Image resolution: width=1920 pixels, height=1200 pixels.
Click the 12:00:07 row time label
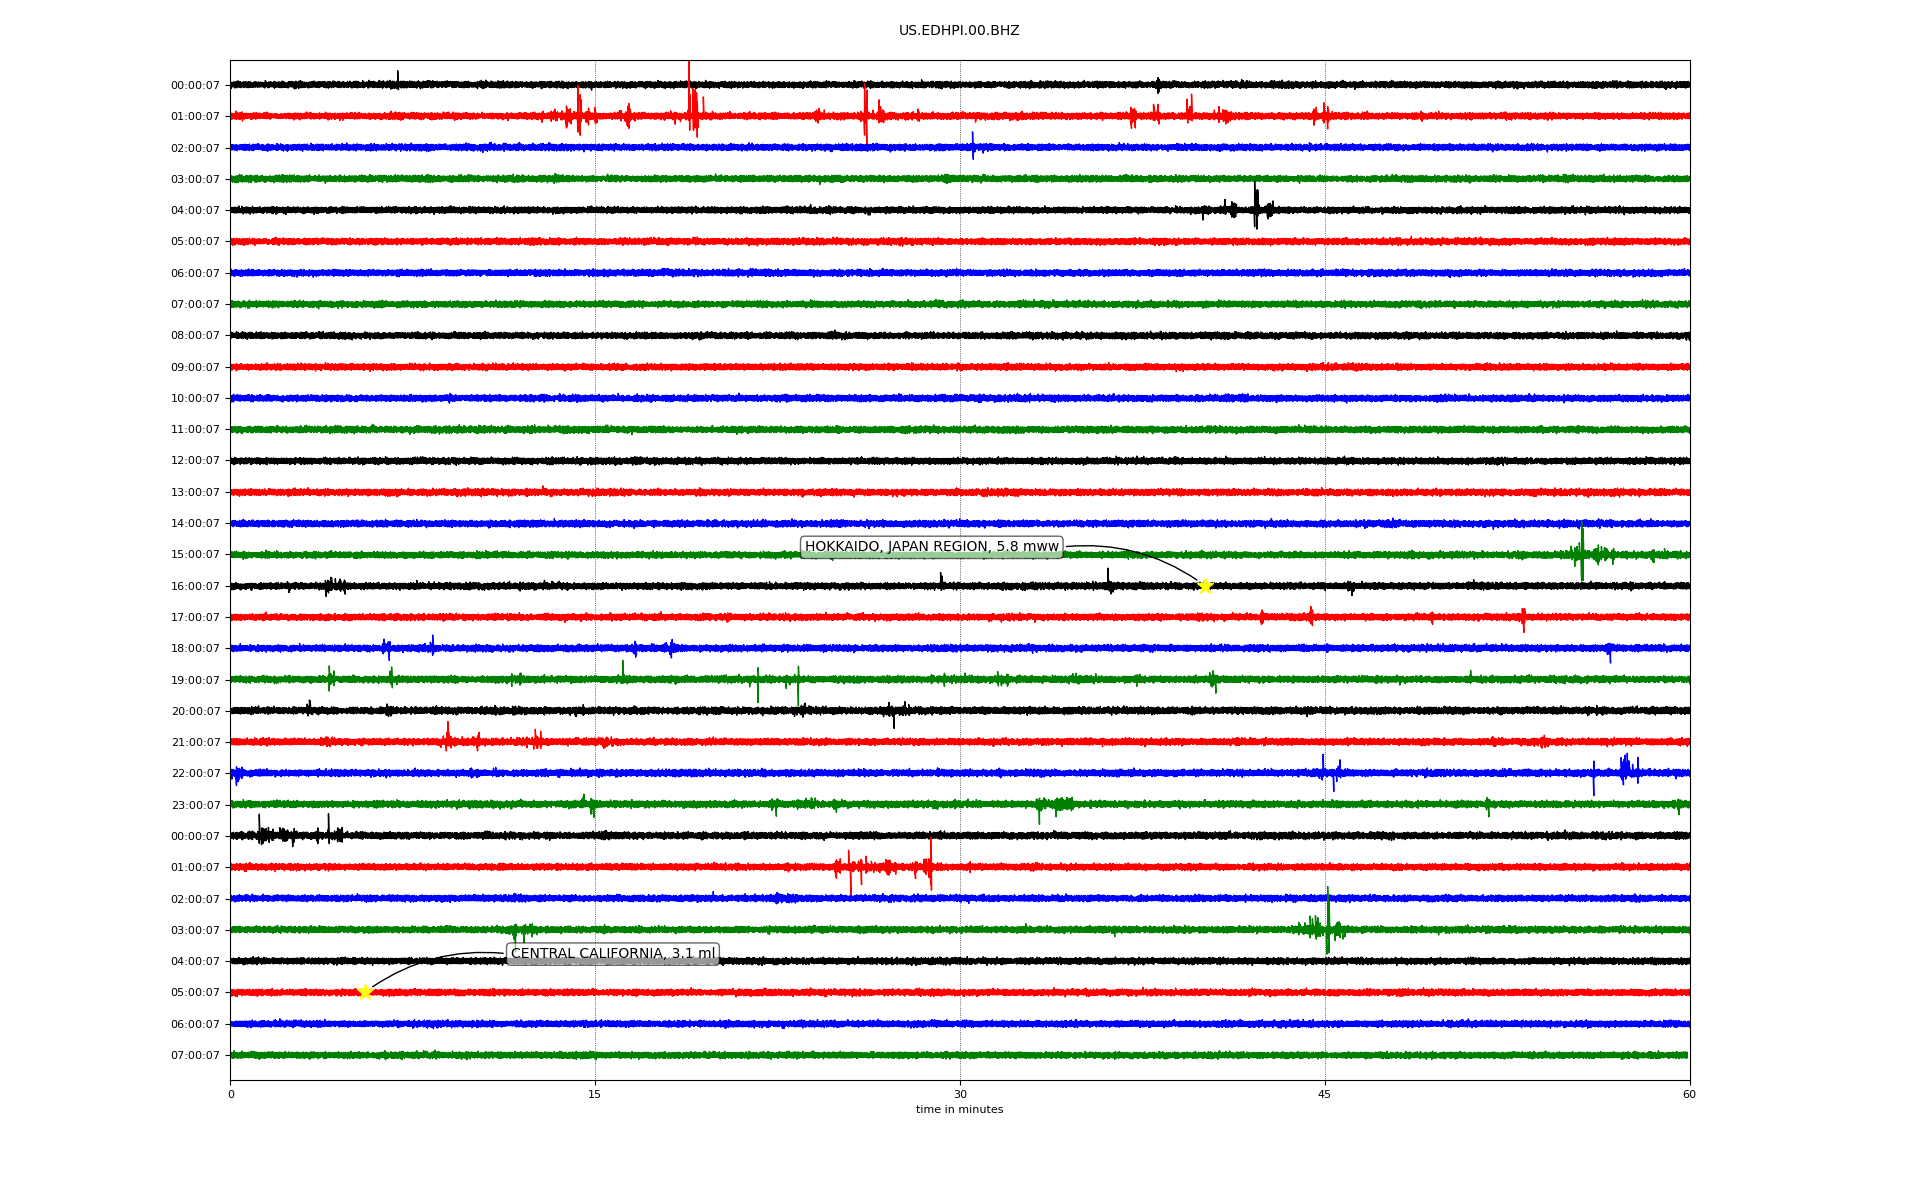195,461
